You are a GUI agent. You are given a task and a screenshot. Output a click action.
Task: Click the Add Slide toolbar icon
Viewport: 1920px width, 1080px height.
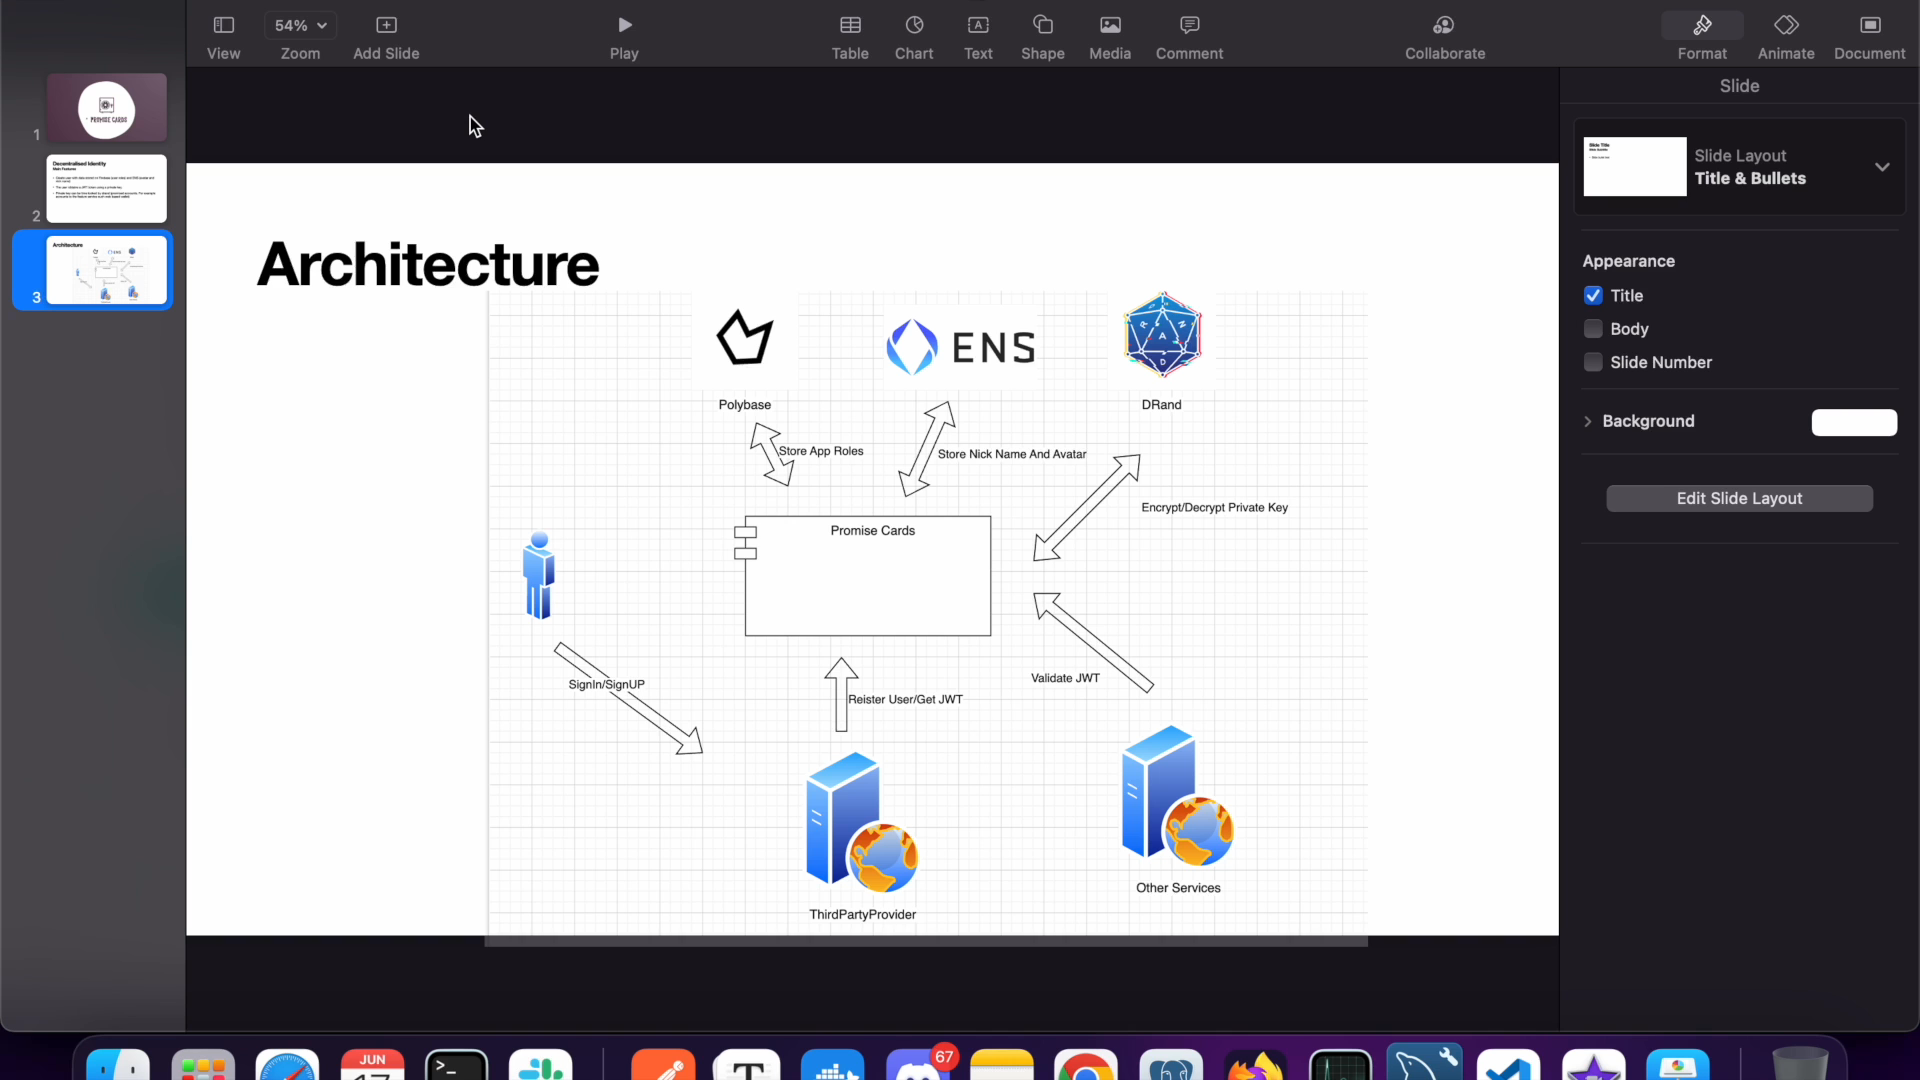[x=386, y=26]
